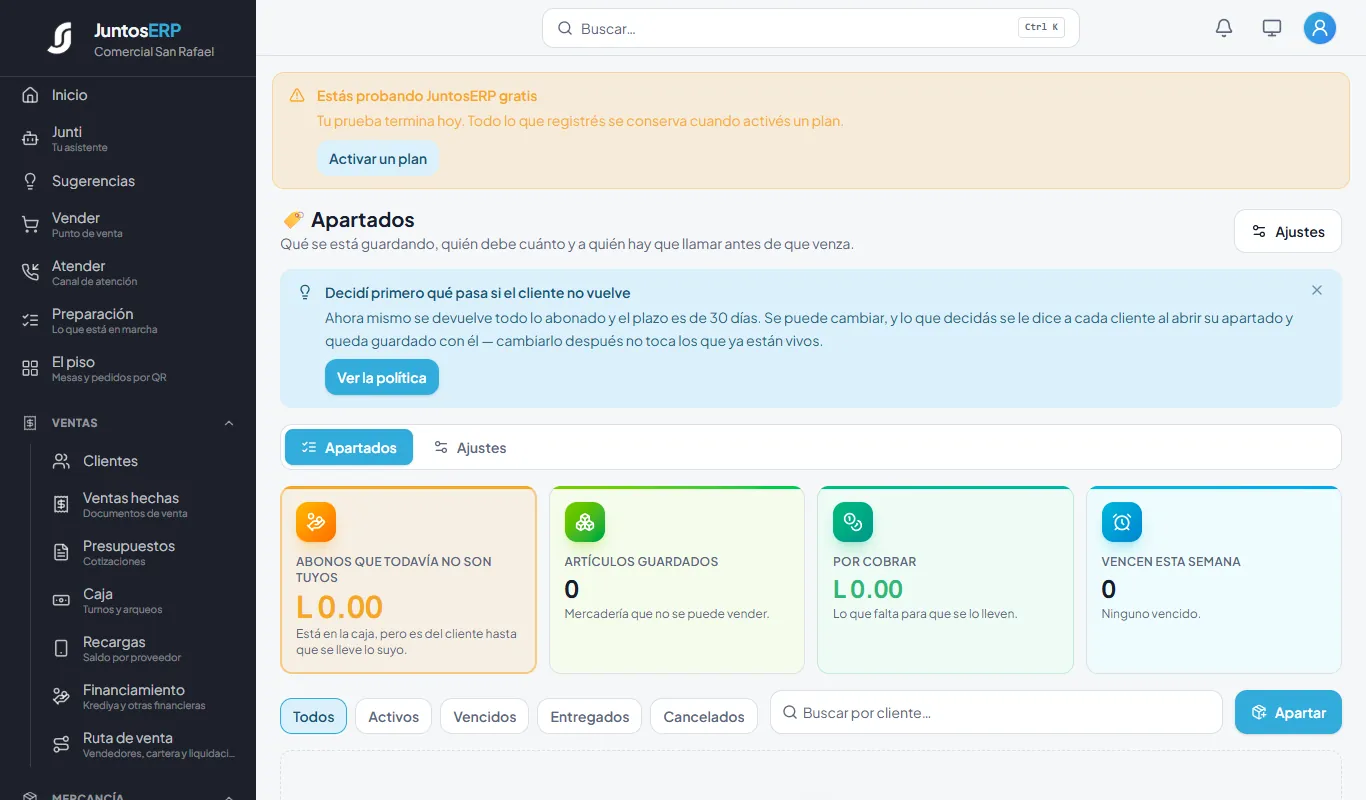1366x800 pixels.
Task: Click the Presupuestos document icon
Action: [61, 552]
